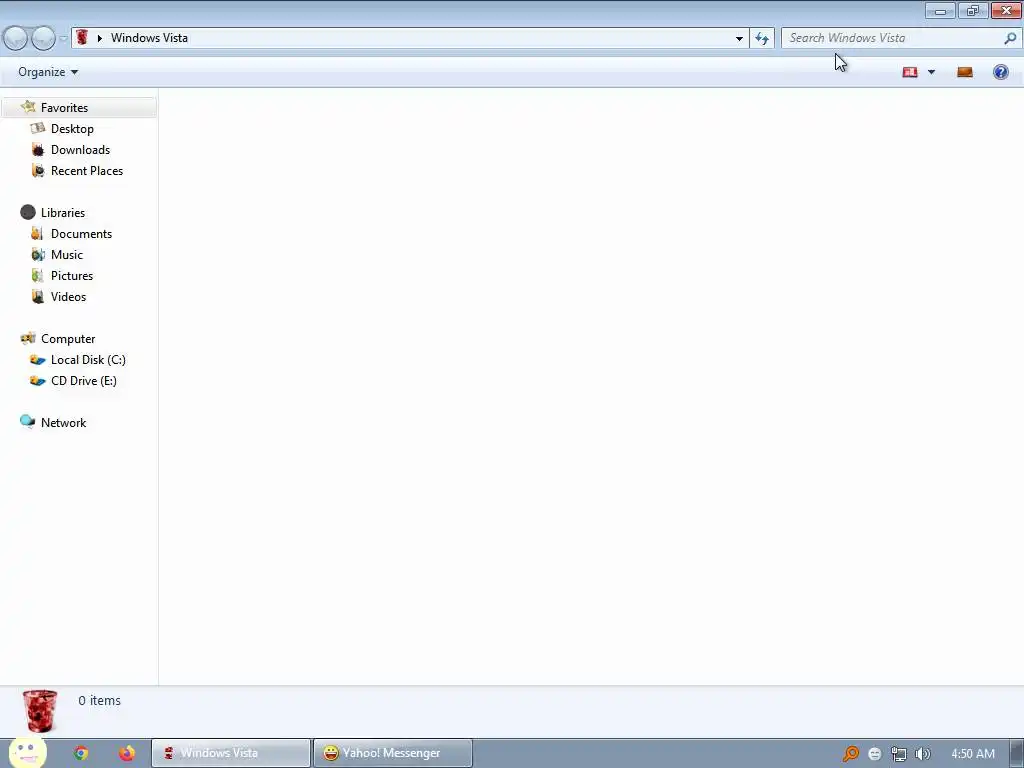Image resolution: width=1024 pixels, height=768 pixels.
Task: Open the Start button on the taskbar
Action: point(27,753)
